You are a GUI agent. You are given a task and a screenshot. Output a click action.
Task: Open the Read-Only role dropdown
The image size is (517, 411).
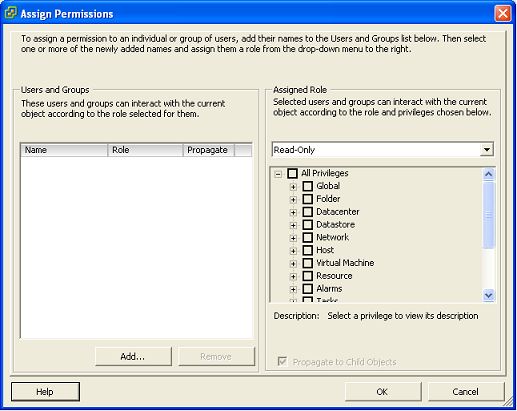tap(487, 150)
